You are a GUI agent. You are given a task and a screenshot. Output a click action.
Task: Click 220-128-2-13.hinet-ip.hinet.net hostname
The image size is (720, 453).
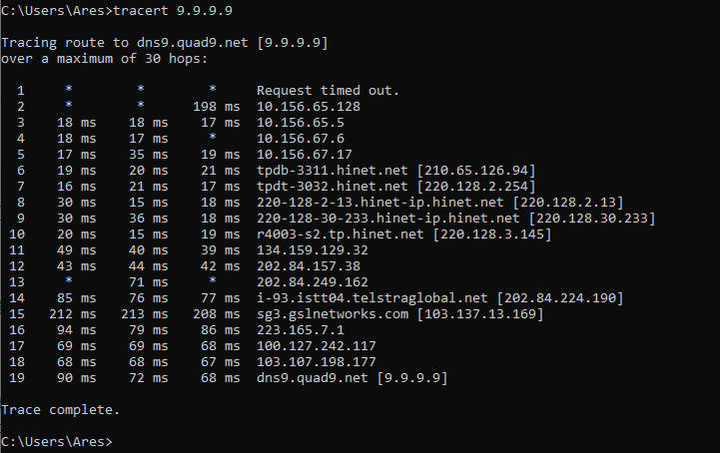click(380, 202)
